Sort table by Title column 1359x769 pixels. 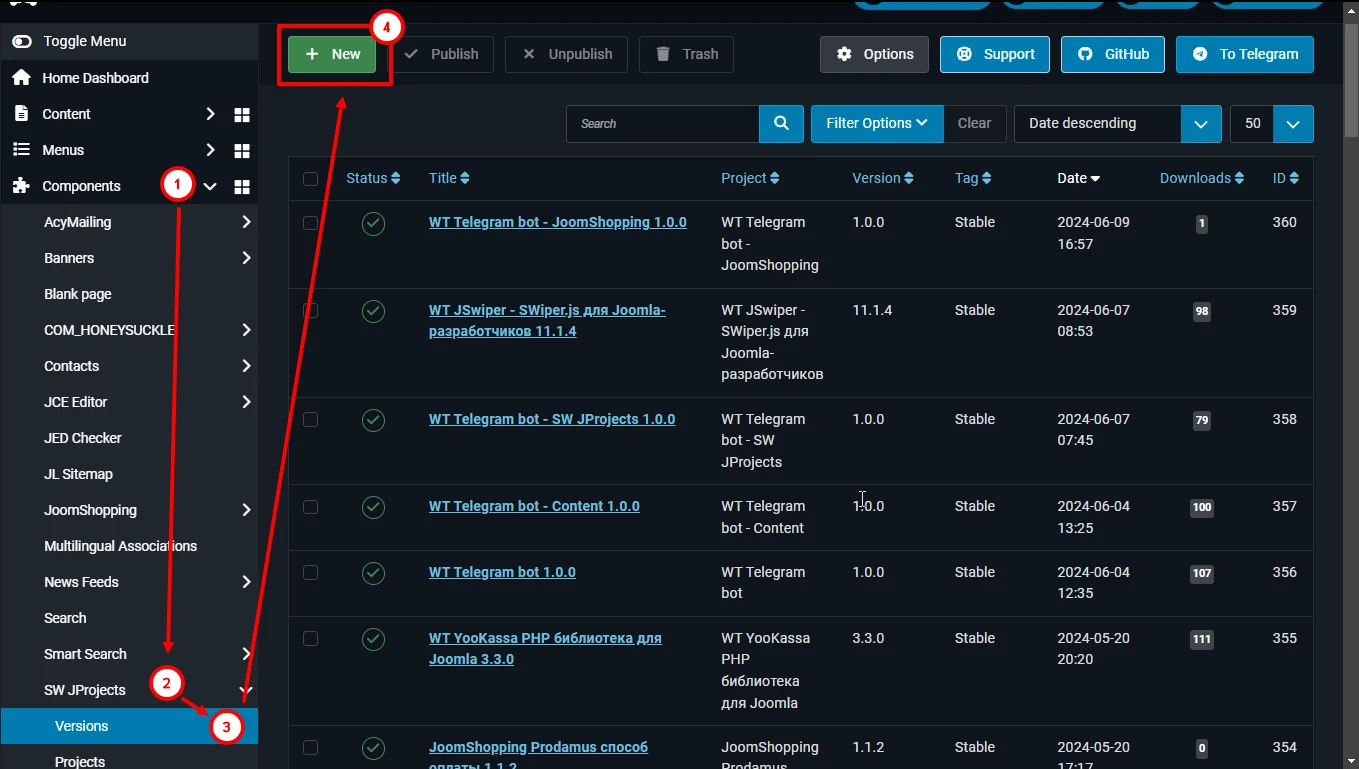point(449,178)
